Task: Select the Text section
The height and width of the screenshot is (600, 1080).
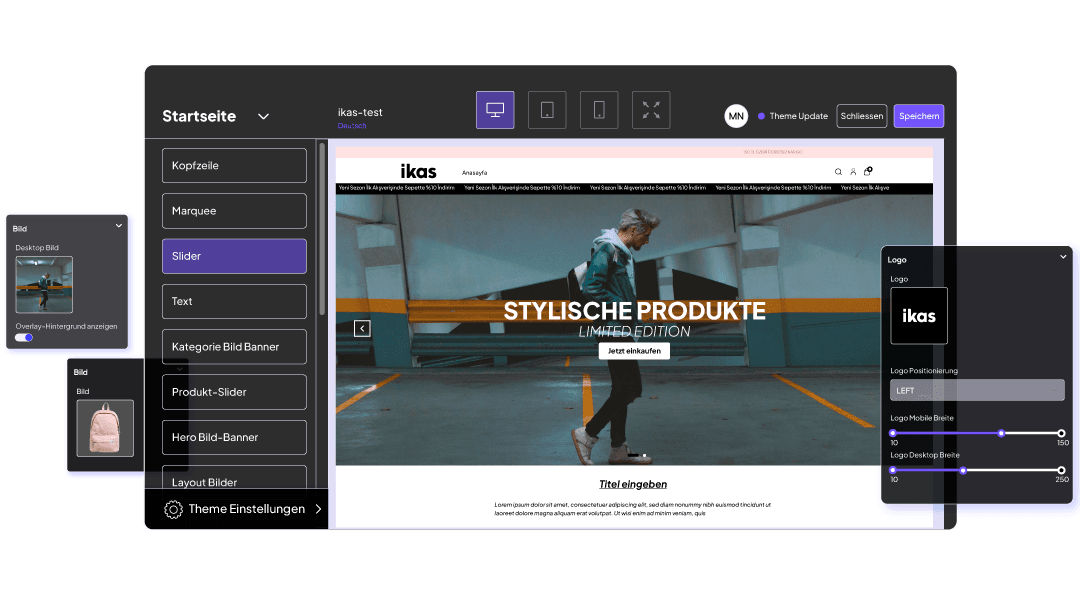Action: pyautogui.click(x=234, y=301)
